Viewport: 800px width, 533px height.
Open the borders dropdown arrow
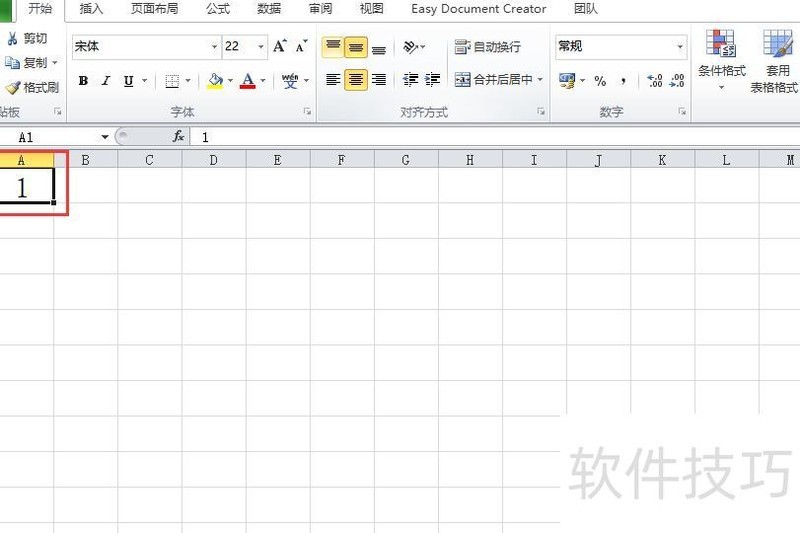click(188, 81)
